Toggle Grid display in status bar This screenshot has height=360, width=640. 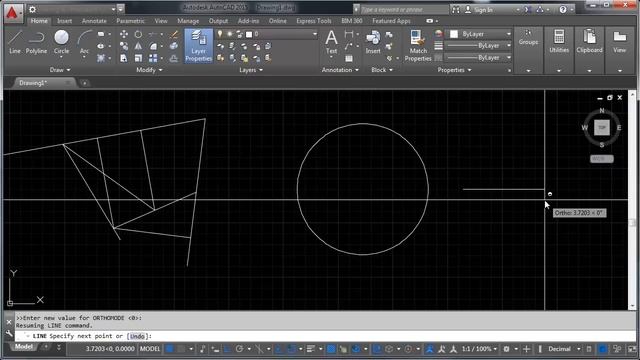pos(169,349)
